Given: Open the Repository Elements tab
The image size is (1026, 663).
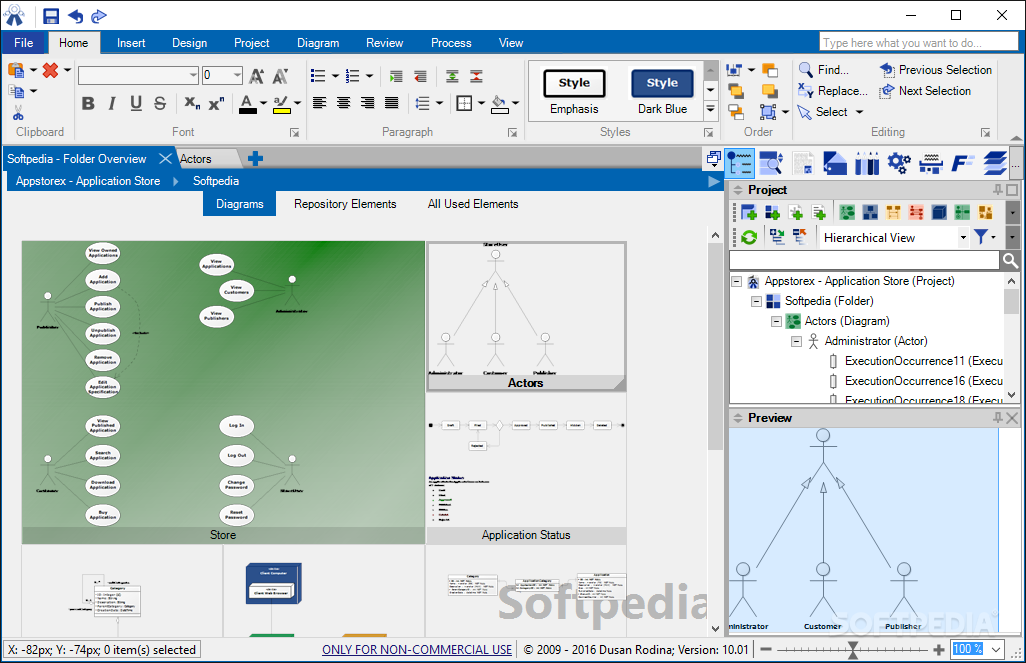Looking at the screenshot, I should tap(345, 204).
